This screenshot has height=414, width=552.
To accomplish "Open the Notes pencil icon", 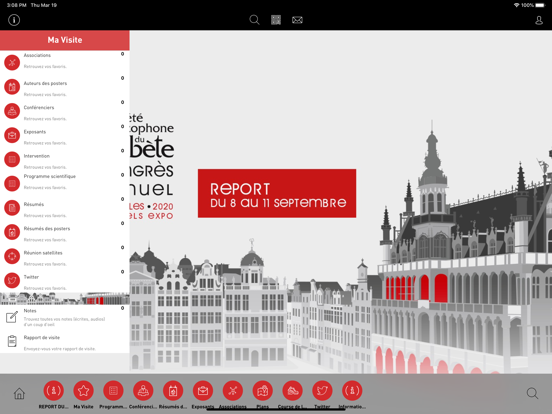I will coord(12,317).
